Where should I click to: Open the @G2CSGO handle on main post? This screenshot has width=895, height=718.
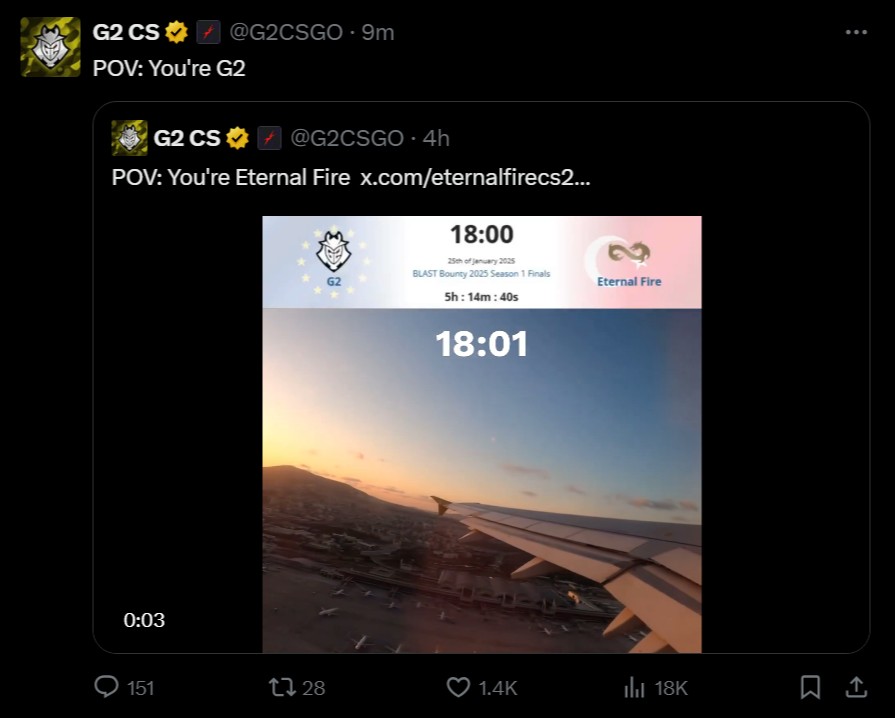pos(286,32)
